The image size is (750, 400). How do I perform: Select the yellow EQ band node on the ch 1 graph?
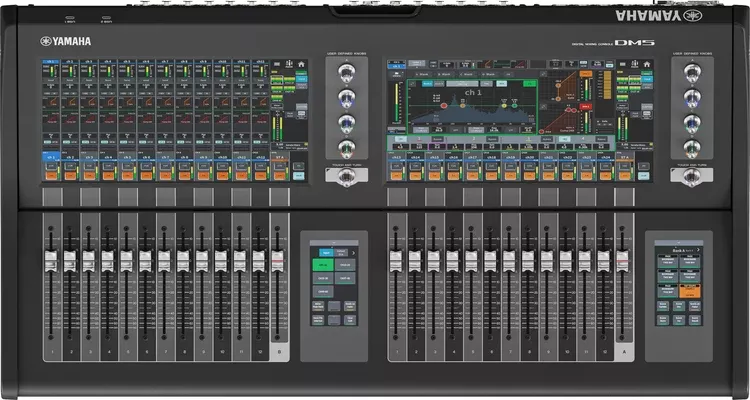point(504,106)
